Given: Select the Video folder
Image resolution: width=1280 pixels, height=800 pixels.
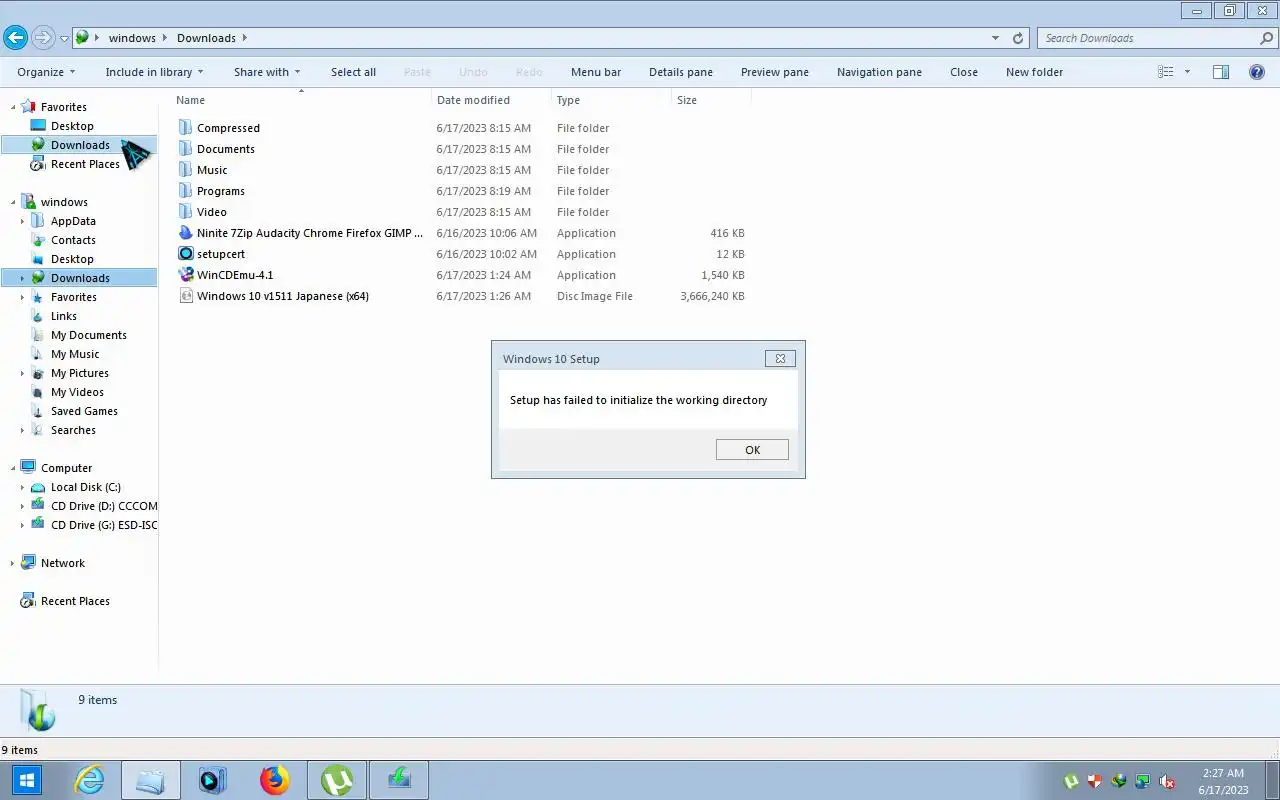Looking at the screenshot, I should [x=212, y=212].
